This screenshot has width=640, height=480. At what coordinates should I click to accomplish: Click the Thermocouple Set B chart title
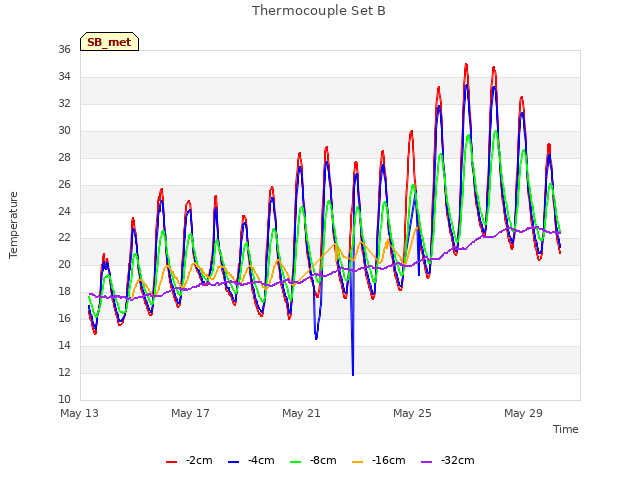[x=319, y=11]
